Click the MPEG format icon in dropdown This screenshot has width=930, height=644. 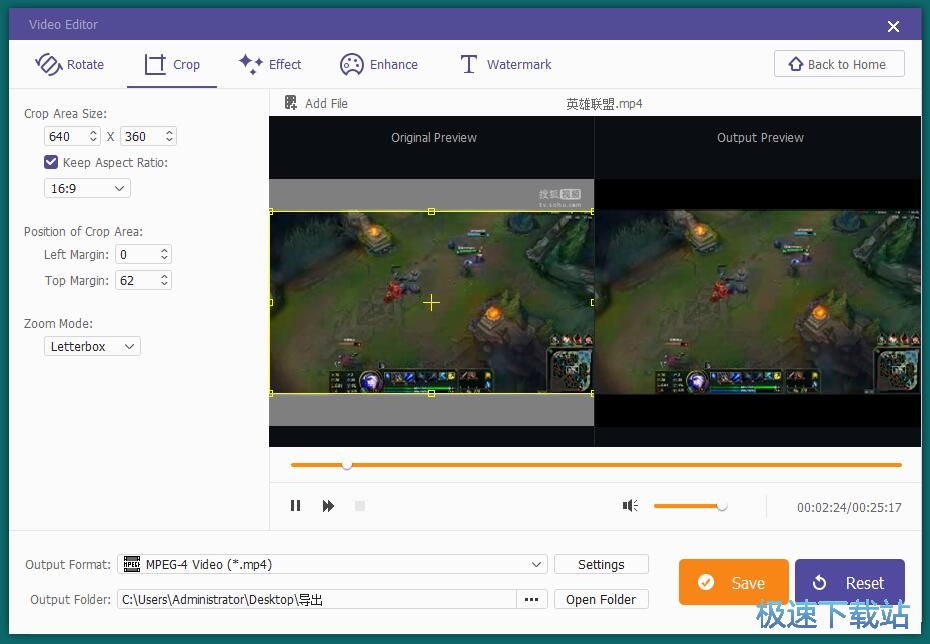132,564
